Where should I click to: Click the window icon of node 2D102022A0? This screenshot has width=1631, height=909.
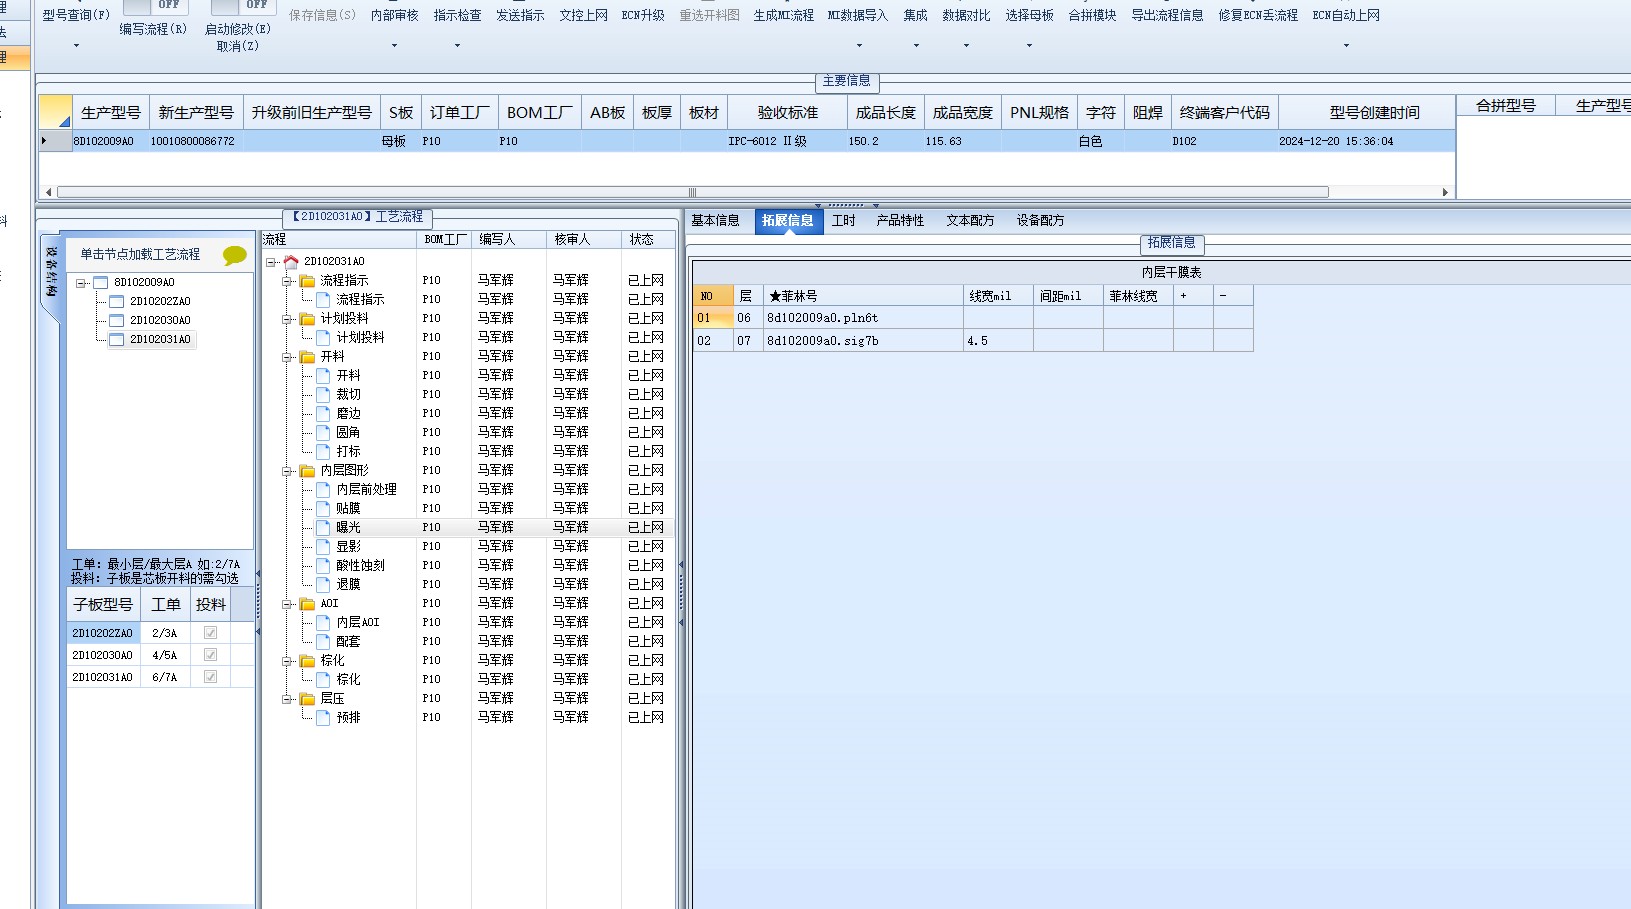coord(116,302)
